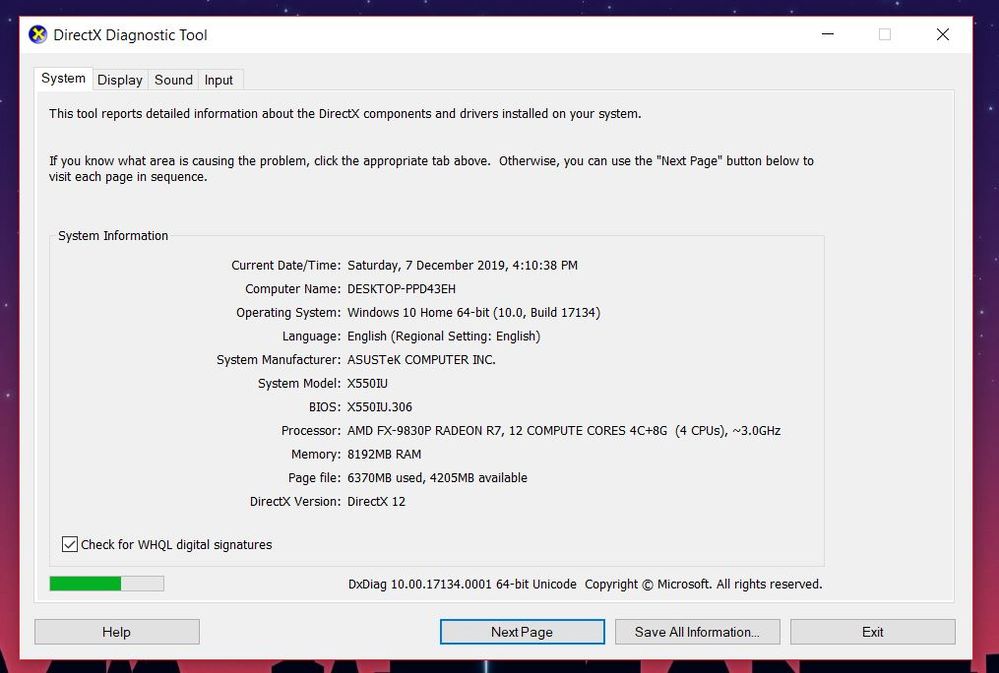
Task: Click the Copyright Microsoft notice text
Action: (x=703, y=584)
